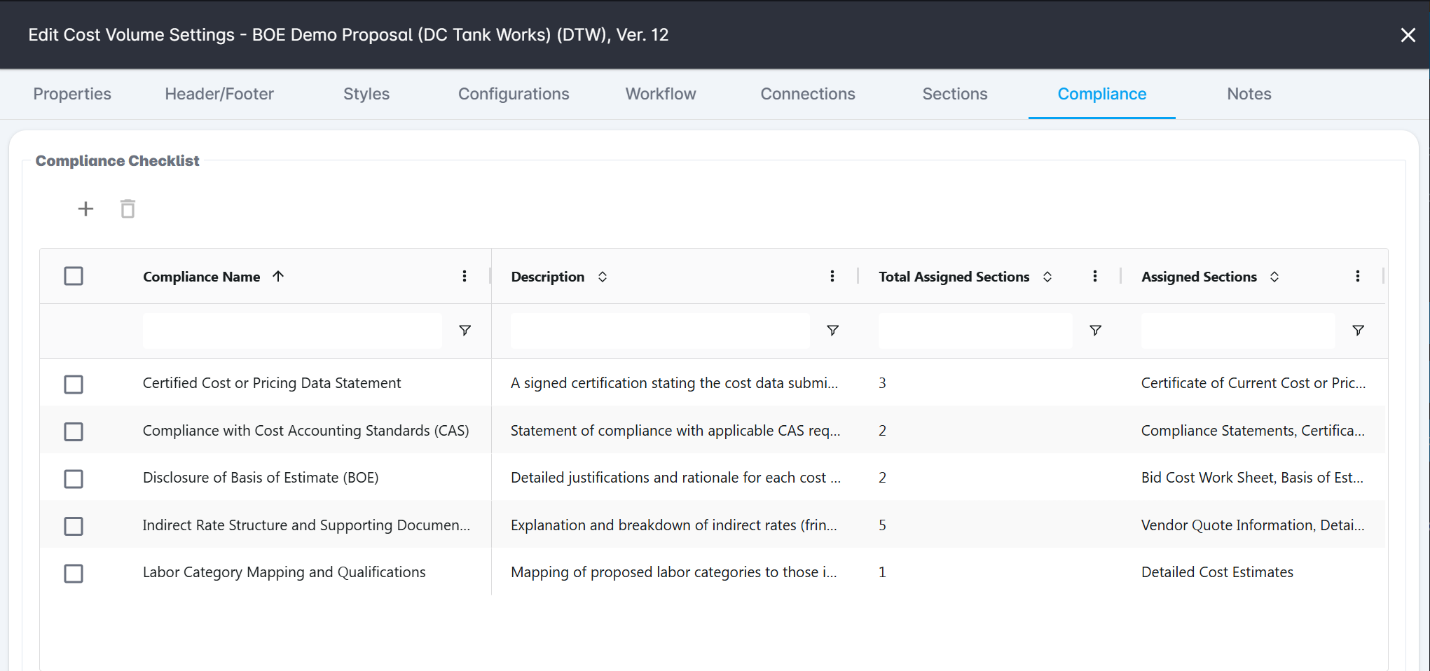Click filter funnel icon for Compliance Name

(x=464, y=331)
